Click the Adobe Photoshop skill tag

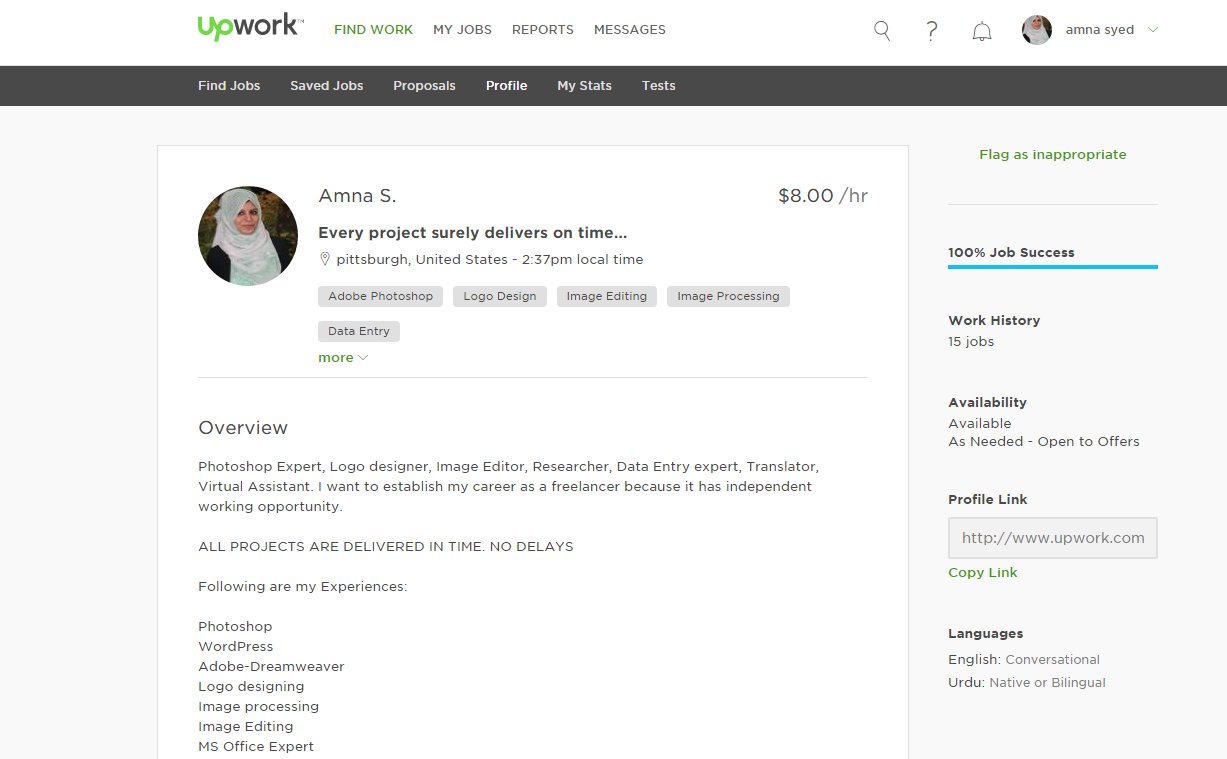(x=381, y=296)
